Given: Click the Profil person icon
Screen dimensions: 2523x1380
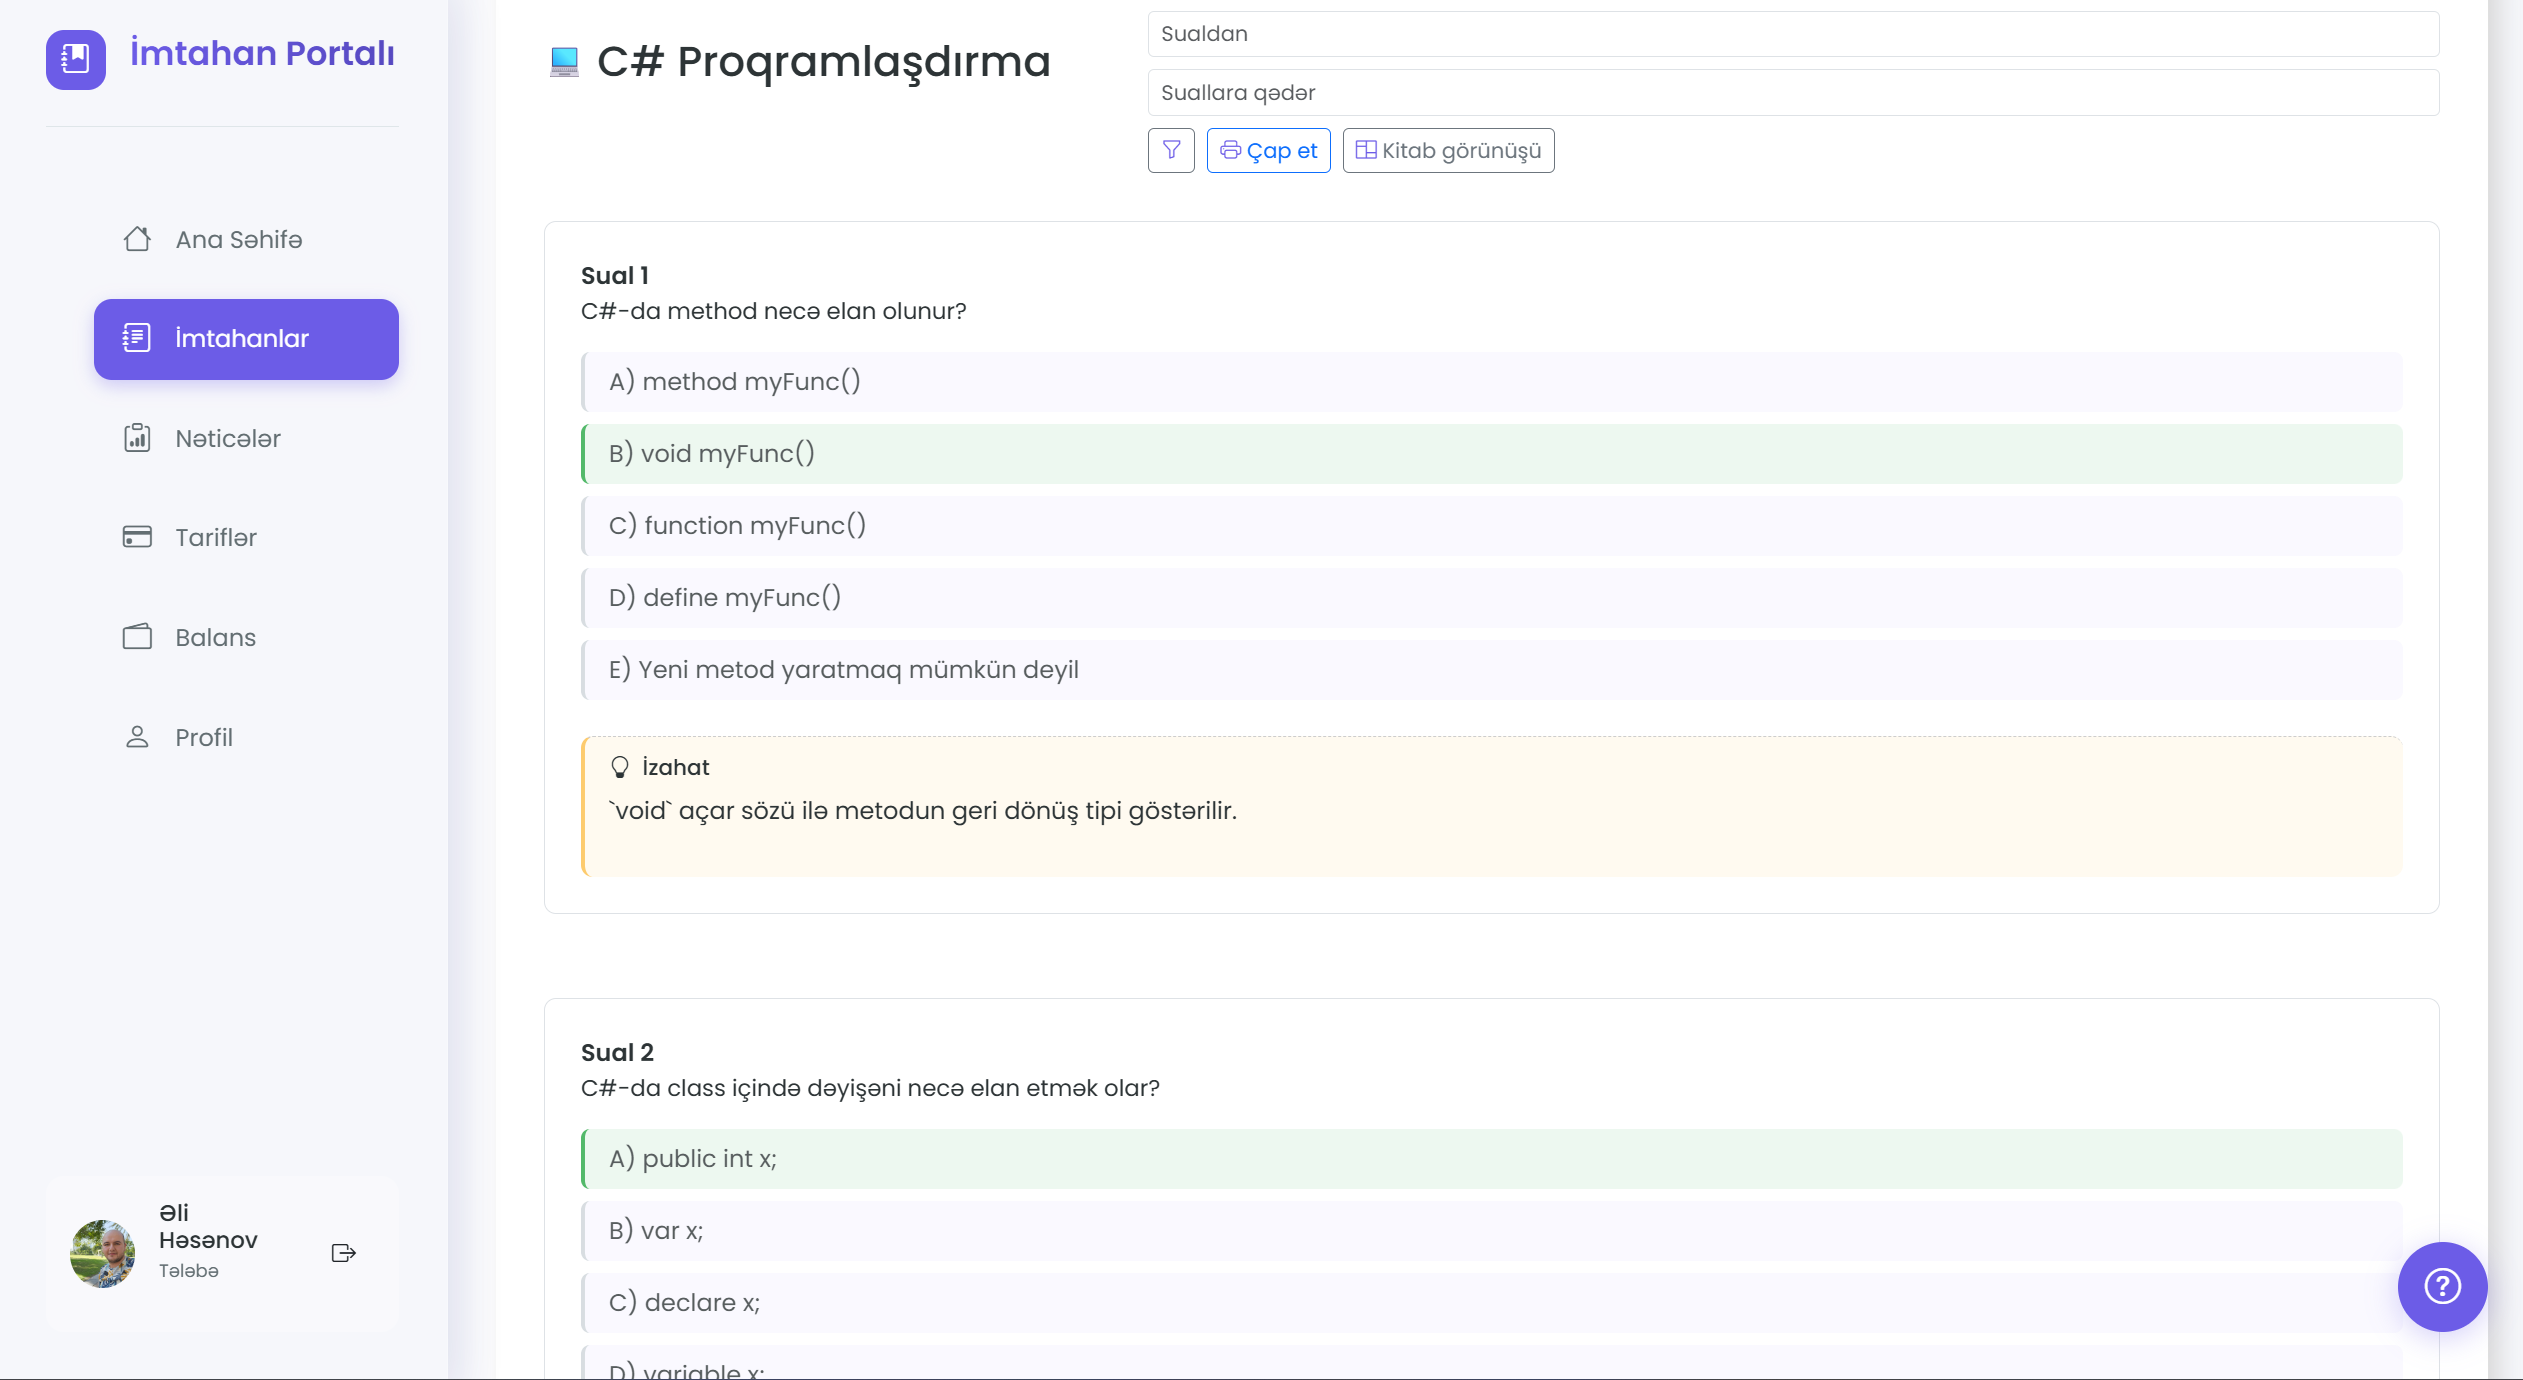Looking at the screenshot, I should tap(137, 737).
